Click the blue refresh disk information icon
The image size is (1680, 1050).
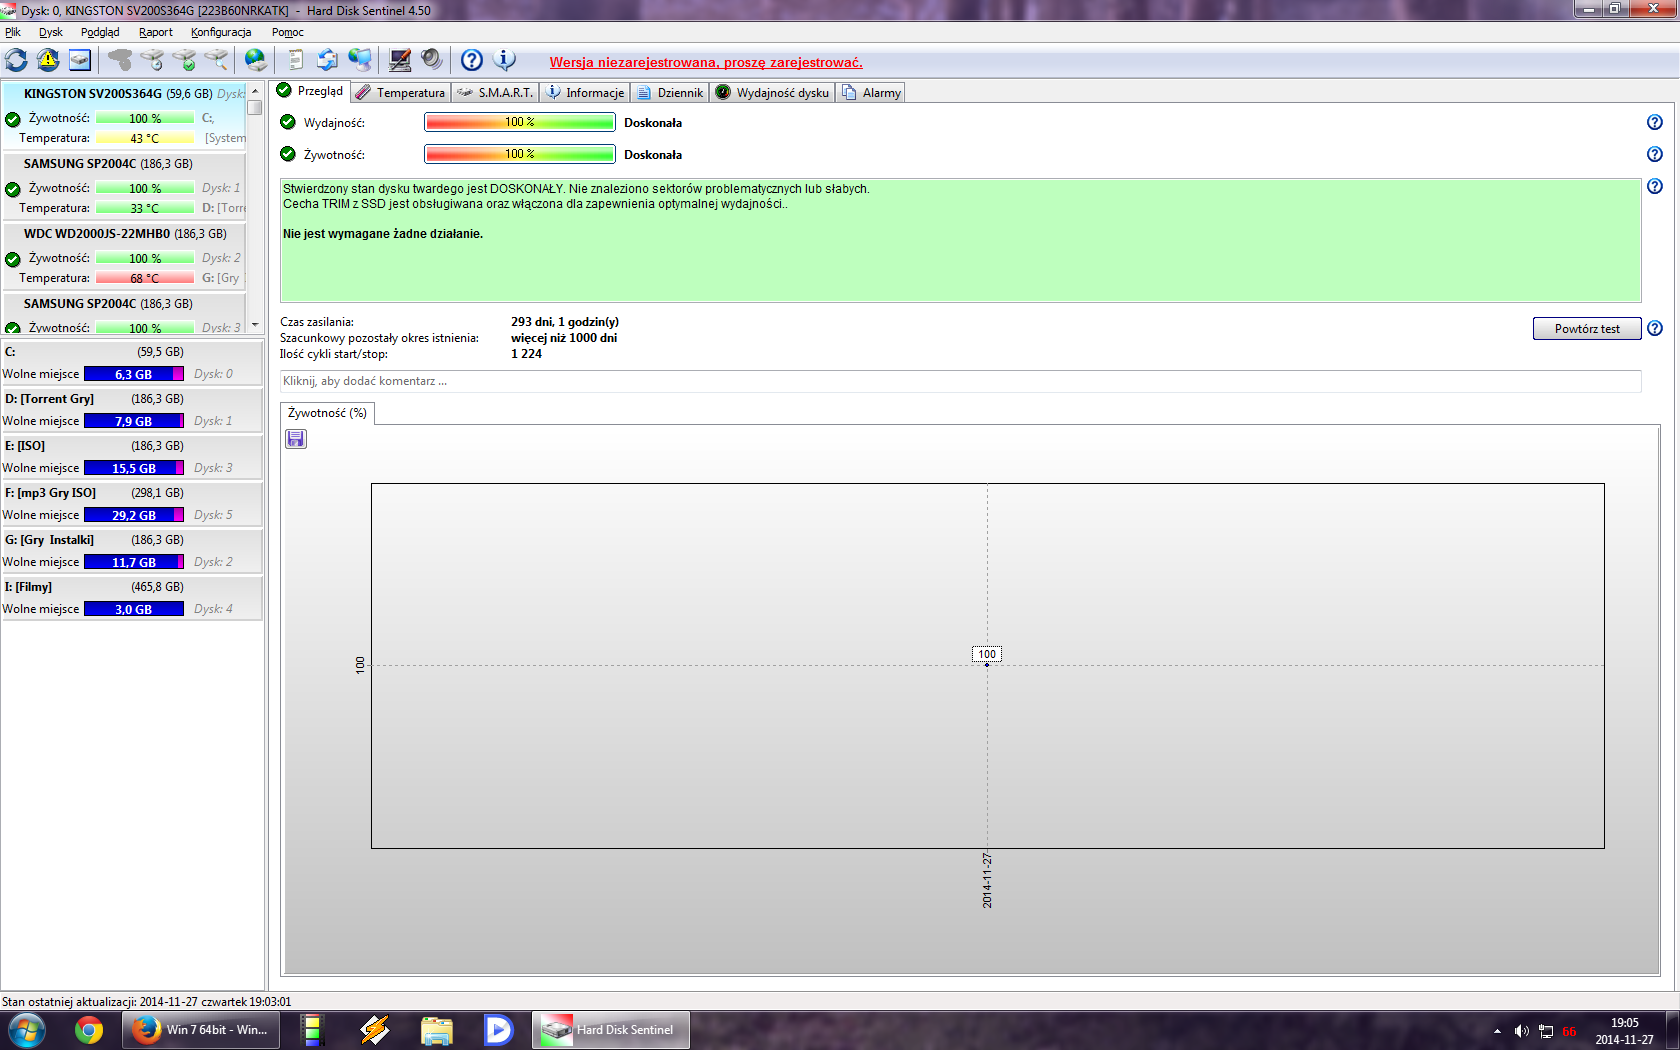(16, 60)
